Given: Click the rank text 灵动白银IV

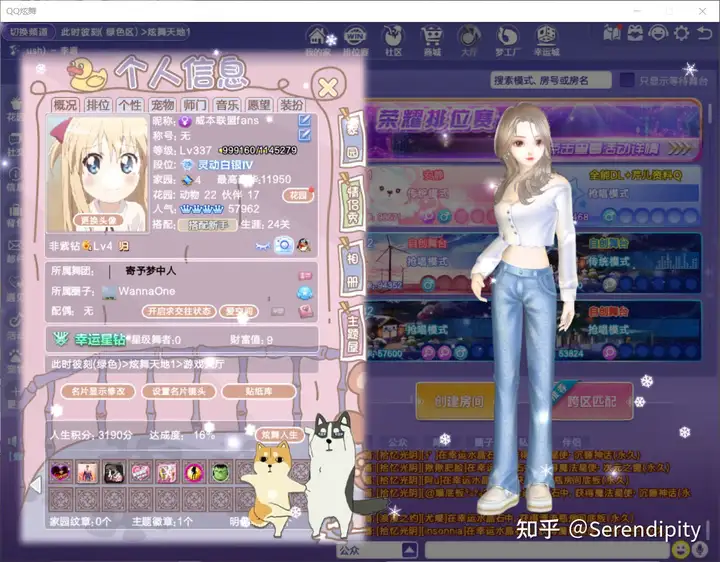Looking at the screenshot, I should (225, 164).
